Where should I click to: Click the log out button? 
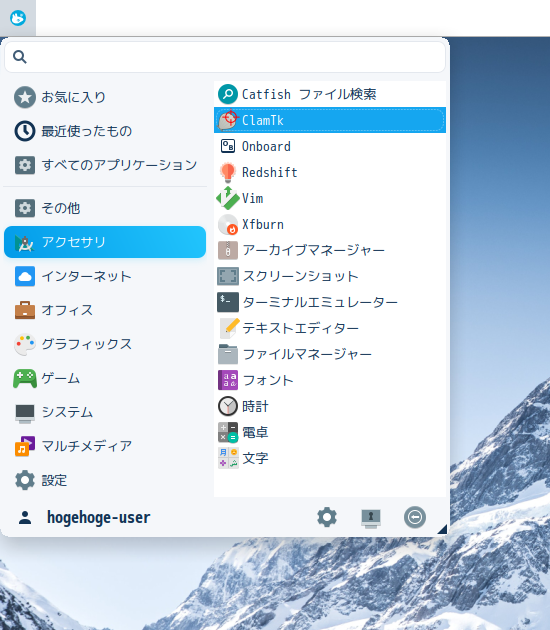pos(415,517)
